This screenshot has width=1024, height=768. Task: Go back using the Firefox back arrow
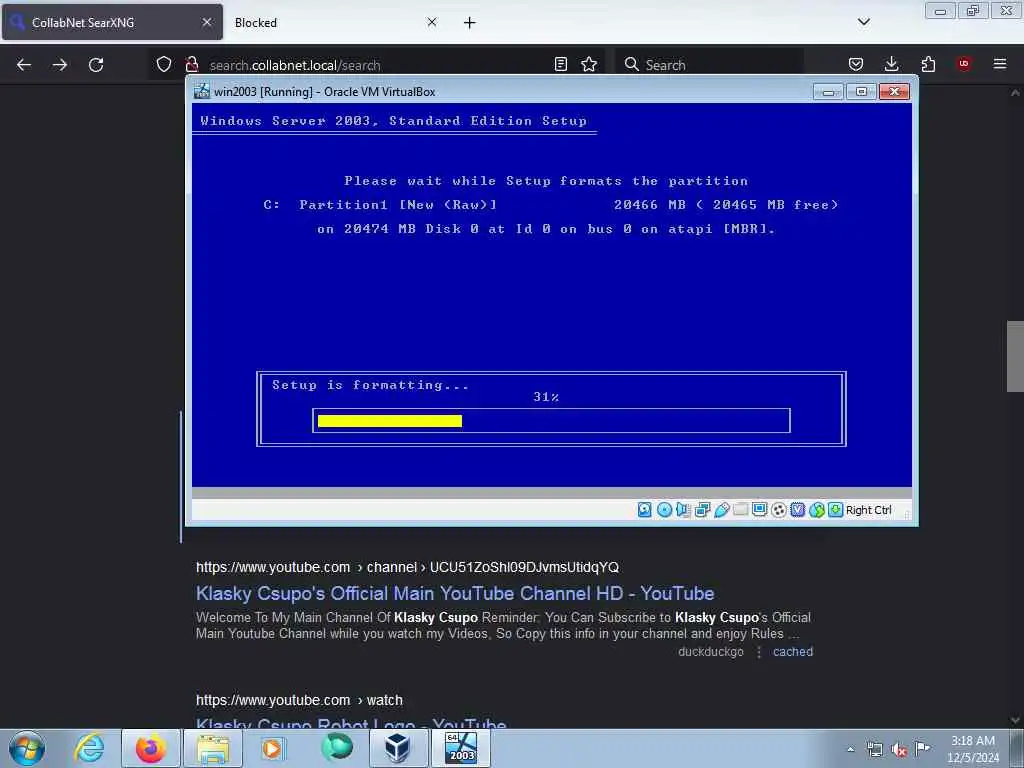coord(24,65)
